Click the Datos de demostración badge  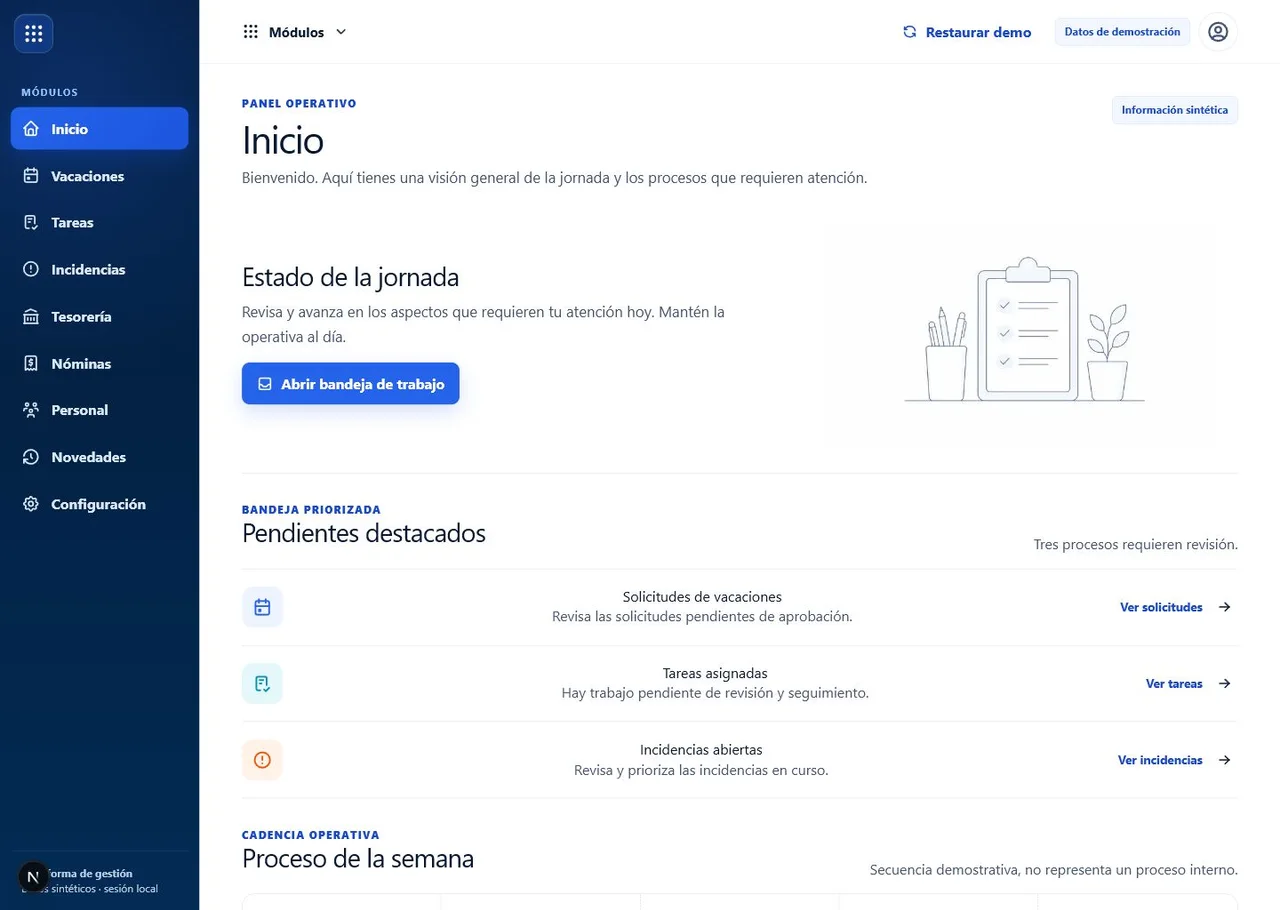point(1122,32)
